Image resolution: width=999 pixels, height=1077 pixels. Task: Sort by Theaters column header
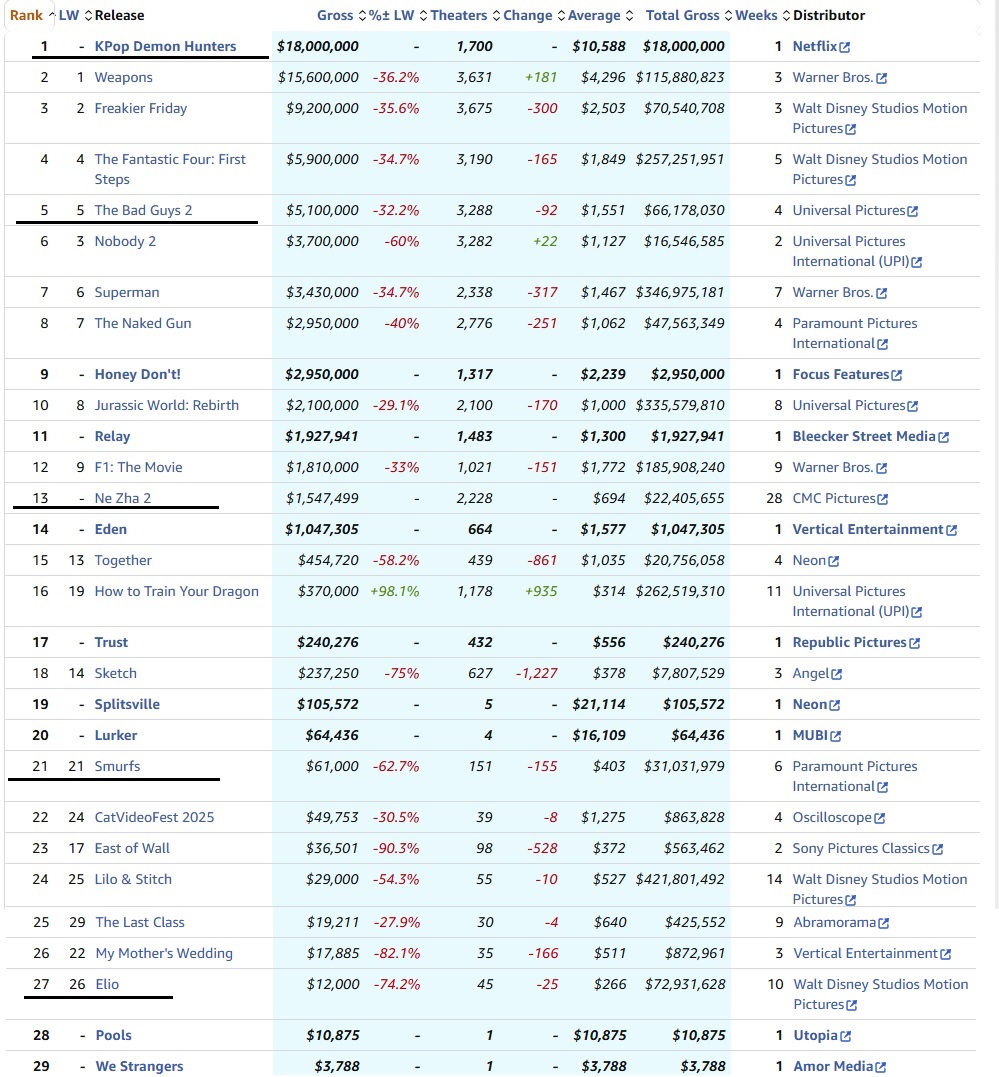click(x=465, y=15)
